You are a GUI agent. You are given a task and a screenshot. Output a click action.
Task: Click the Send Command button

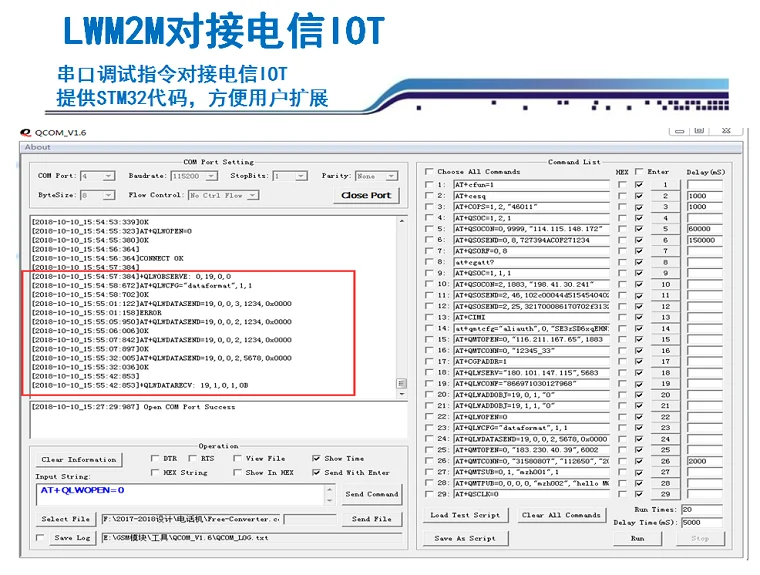372,494
